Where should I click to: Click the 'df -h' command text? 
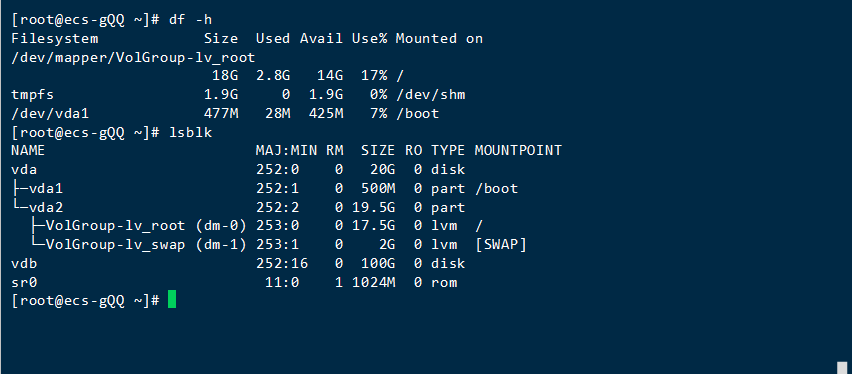tap(190, 20)
